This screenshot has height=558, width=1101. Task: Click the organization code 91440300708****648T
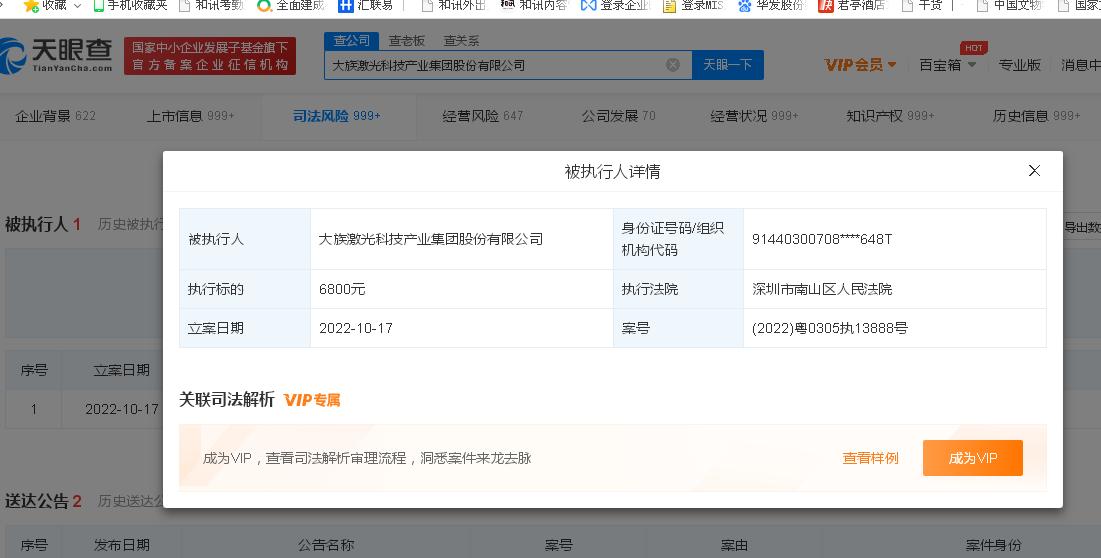click(822, 239)
